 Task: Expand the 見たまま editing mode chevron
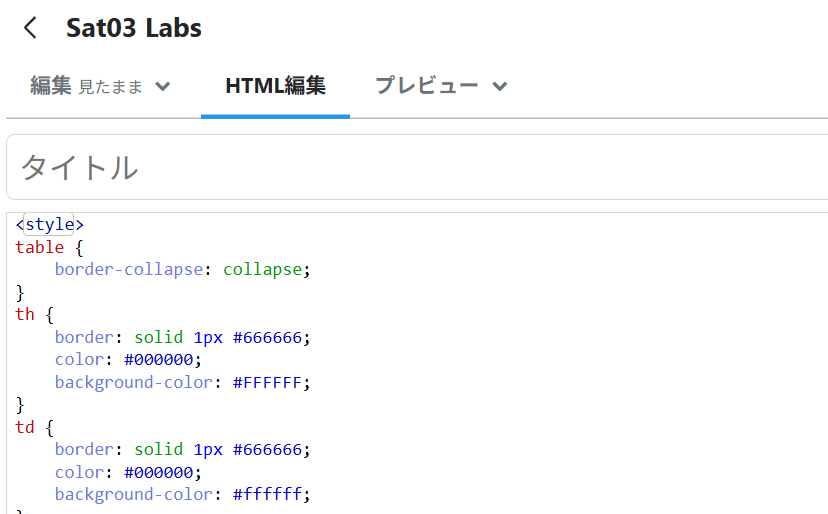163,87
